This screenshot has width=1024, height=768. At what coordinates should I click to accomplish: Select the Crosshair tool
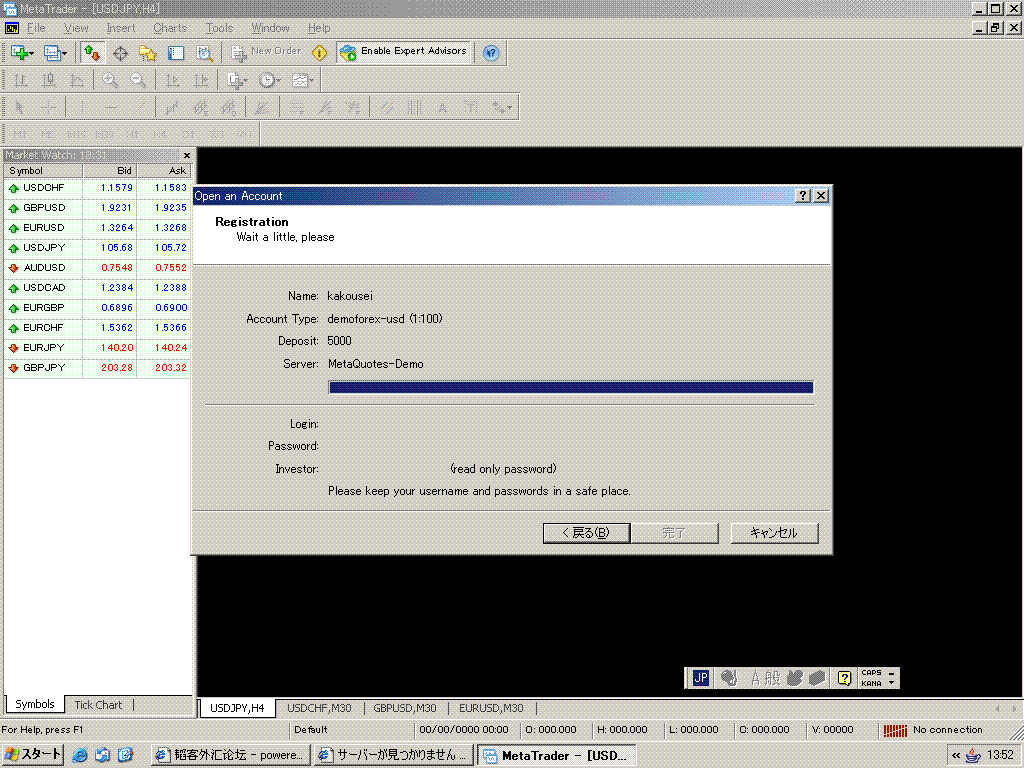pyautogui.click(x=48, y=108)
